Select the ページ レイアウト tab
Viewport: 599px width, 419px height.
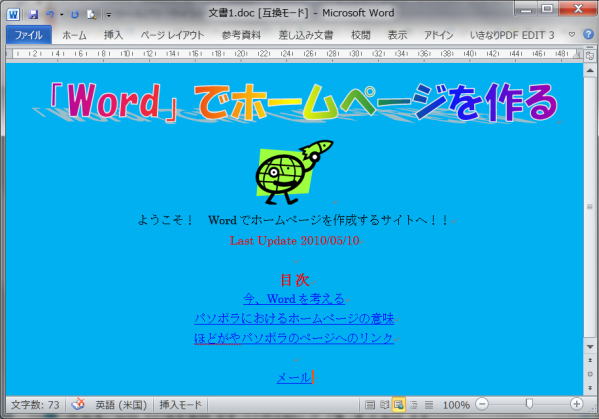point(172,35)
